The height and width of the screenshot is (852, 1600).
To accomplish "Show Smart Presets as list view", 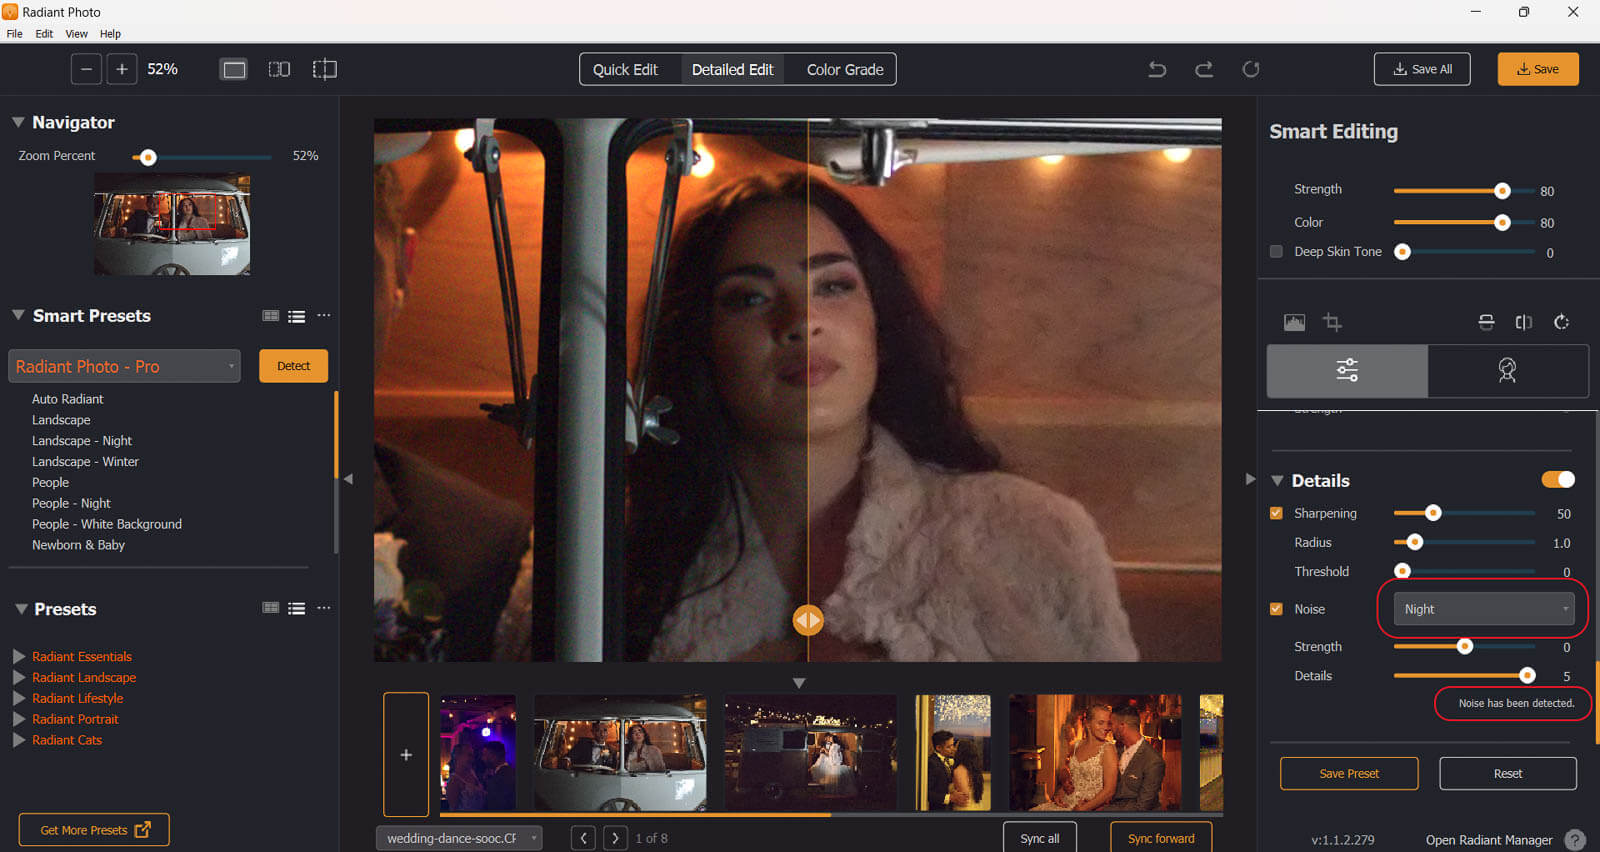I will (x=297, y=316).
